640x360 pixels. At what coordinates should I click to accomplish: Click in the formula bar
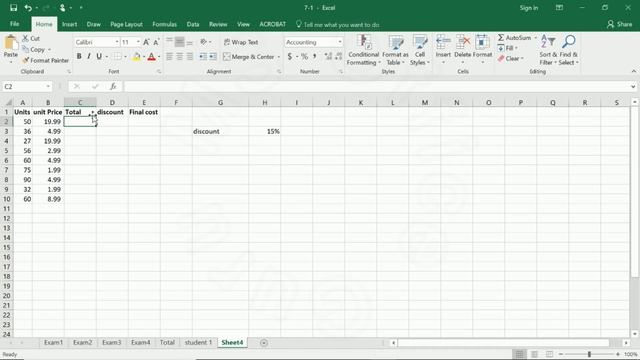(376, 86)
